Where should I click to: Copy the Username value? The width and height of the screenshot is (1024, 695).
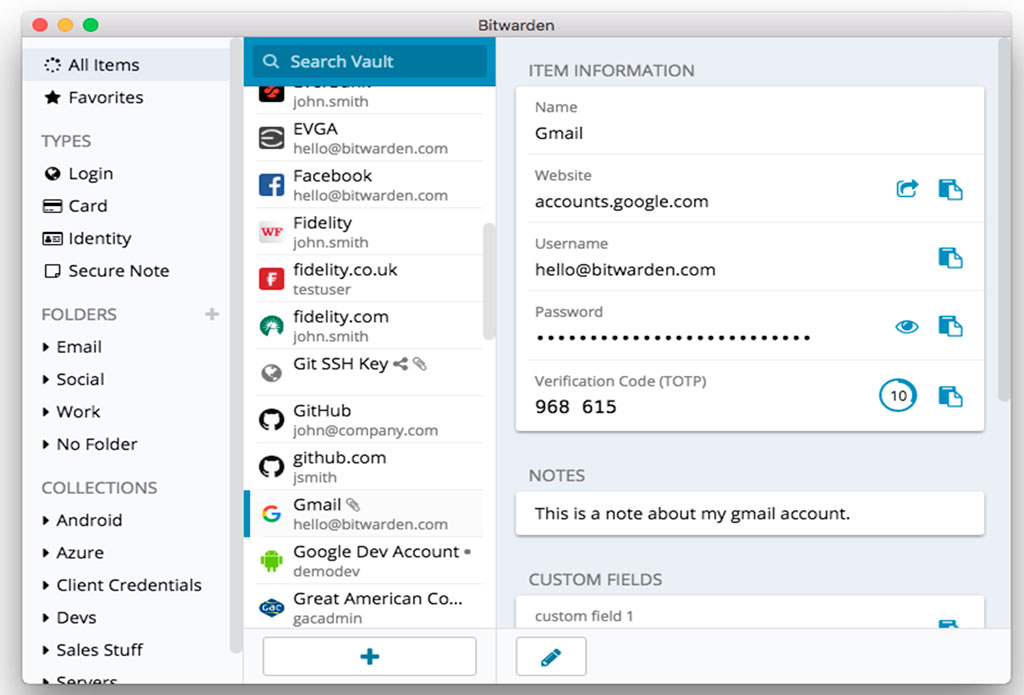[950, 258]
